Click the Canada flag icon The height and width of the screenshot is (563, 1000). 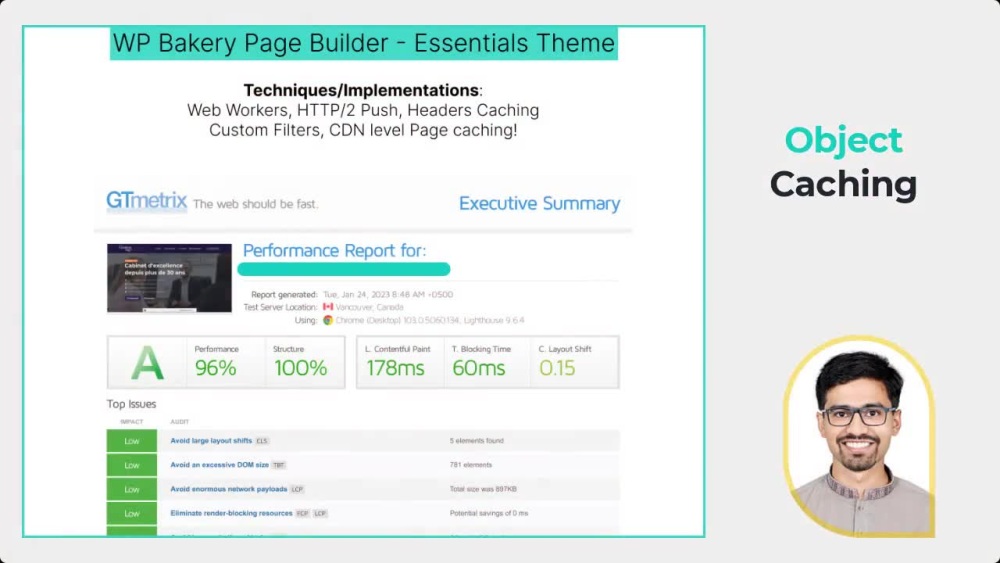[x=328, y=307]
